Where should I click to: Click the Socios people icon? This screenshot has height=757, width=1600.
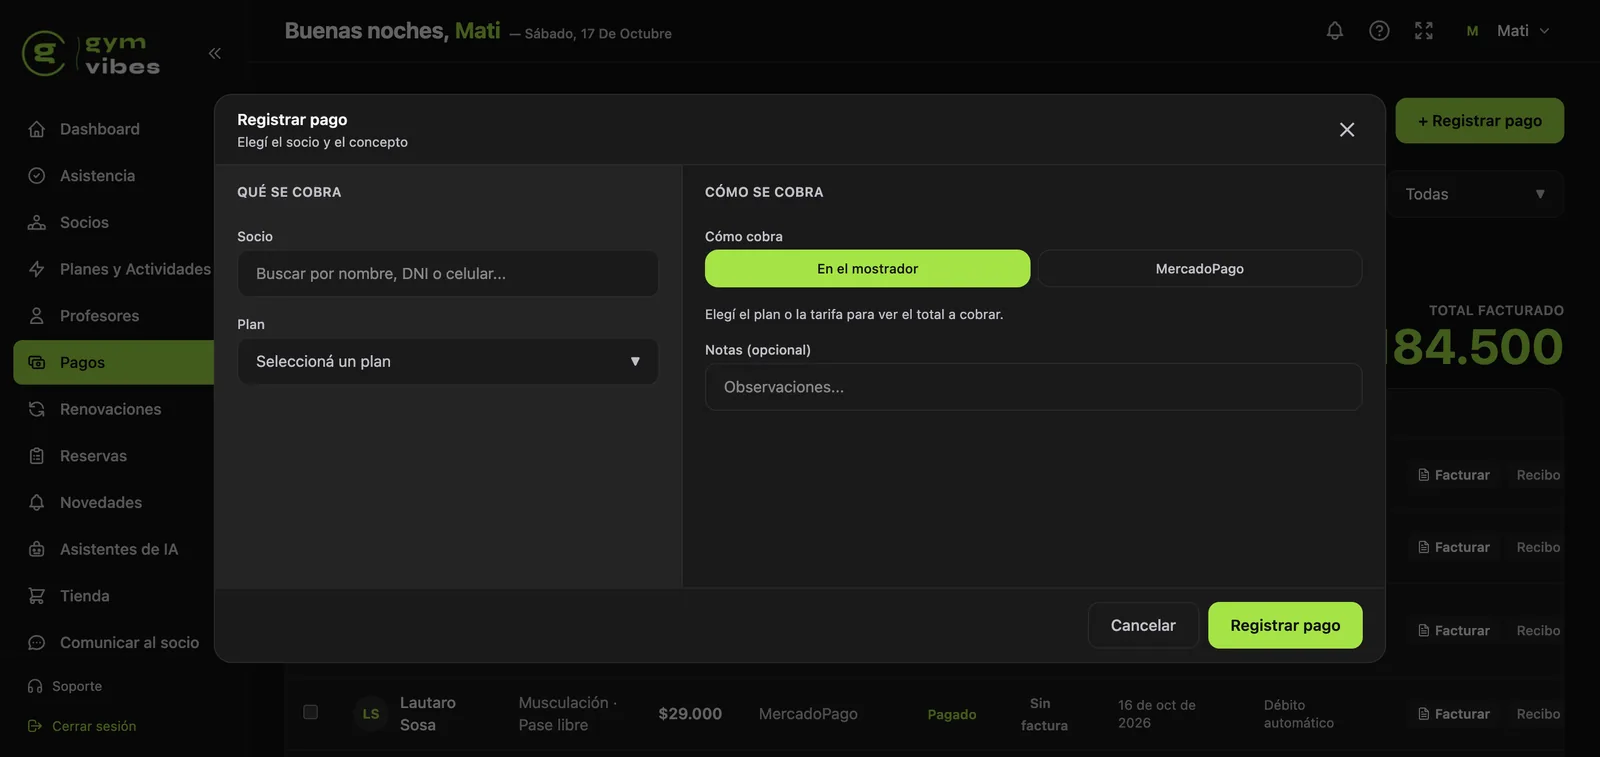(37, 222)
